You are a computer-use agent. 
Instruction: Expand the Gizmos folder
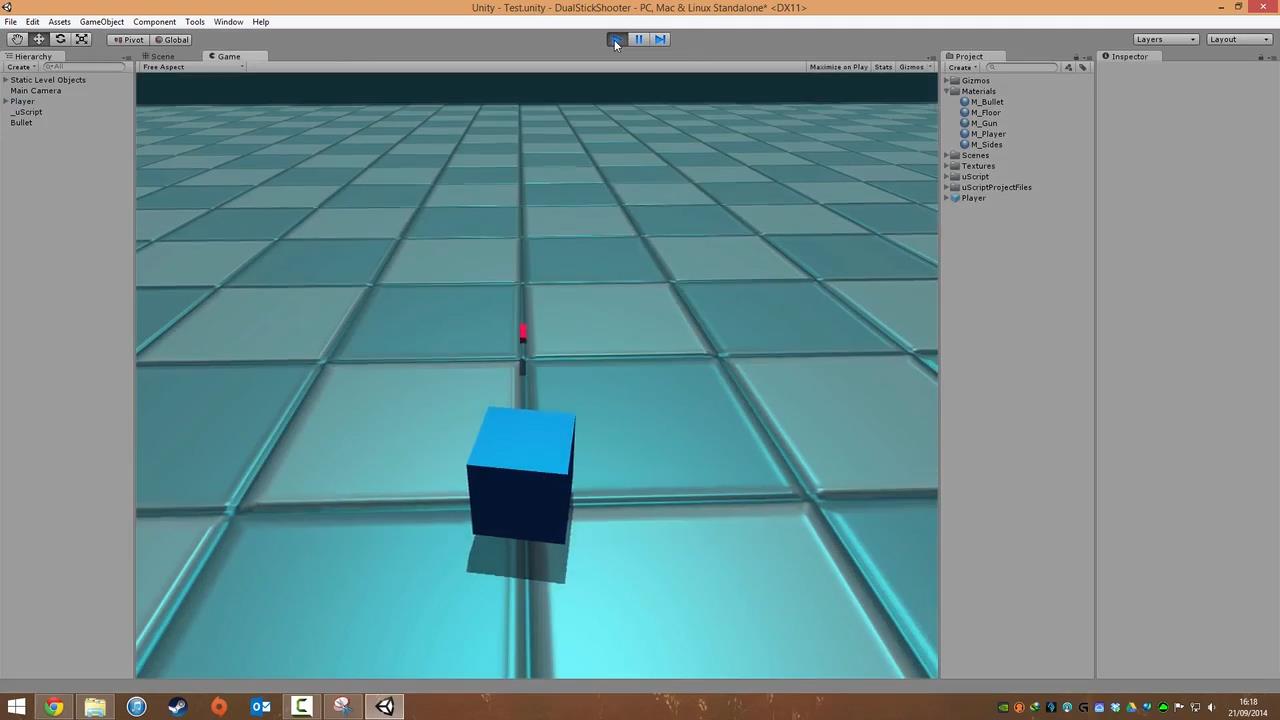947,81
